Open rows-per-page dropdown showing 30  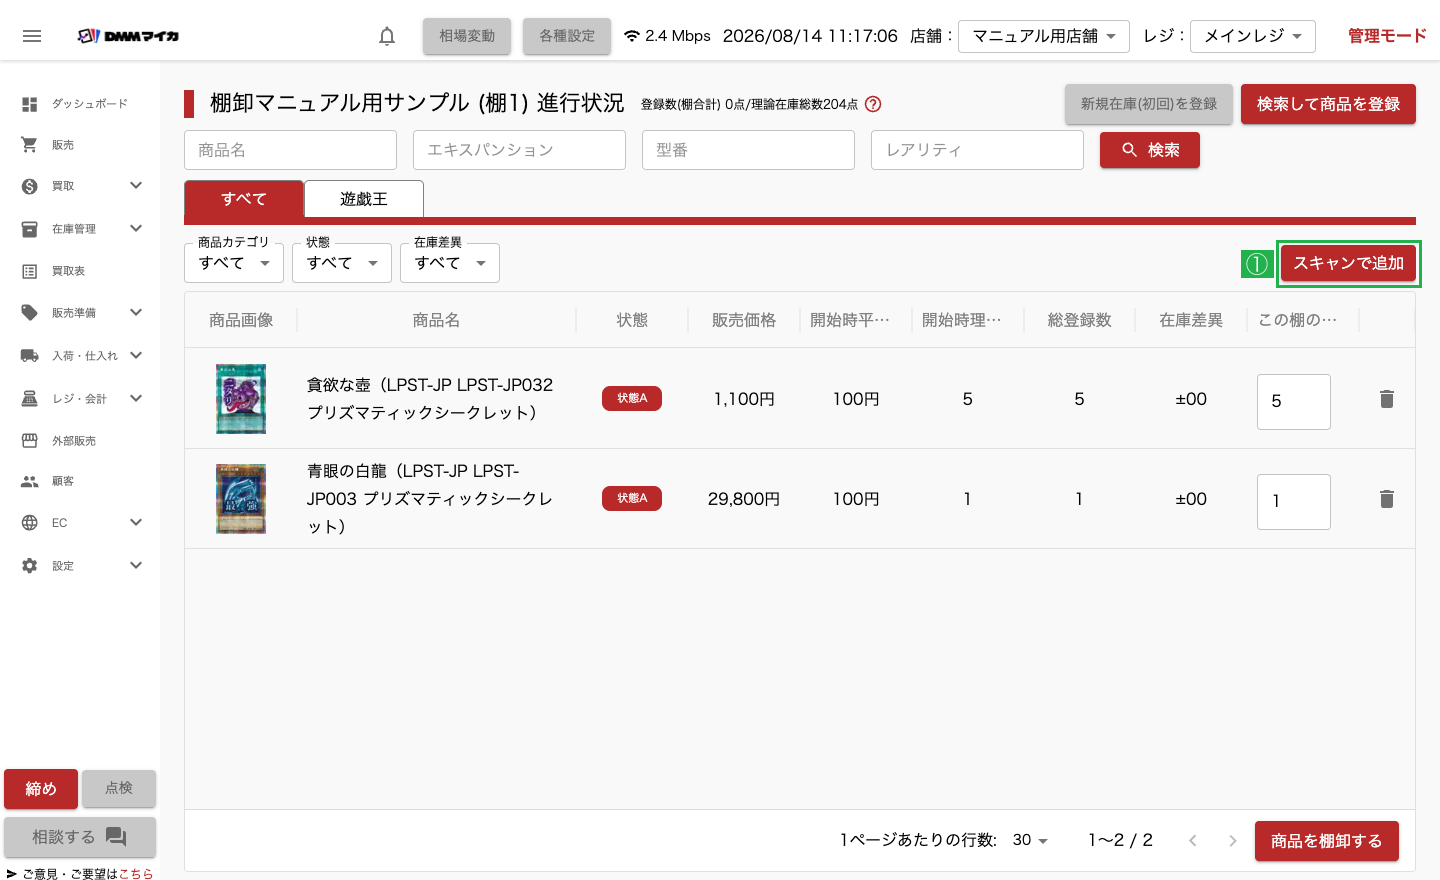1030,840
